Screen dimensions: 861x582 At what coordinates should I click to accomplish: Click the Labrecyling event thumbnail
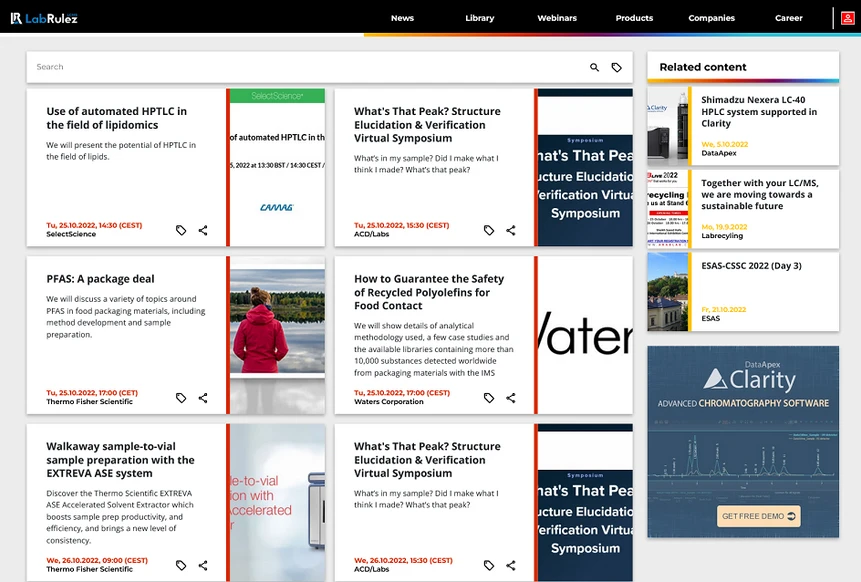(667, 209)
